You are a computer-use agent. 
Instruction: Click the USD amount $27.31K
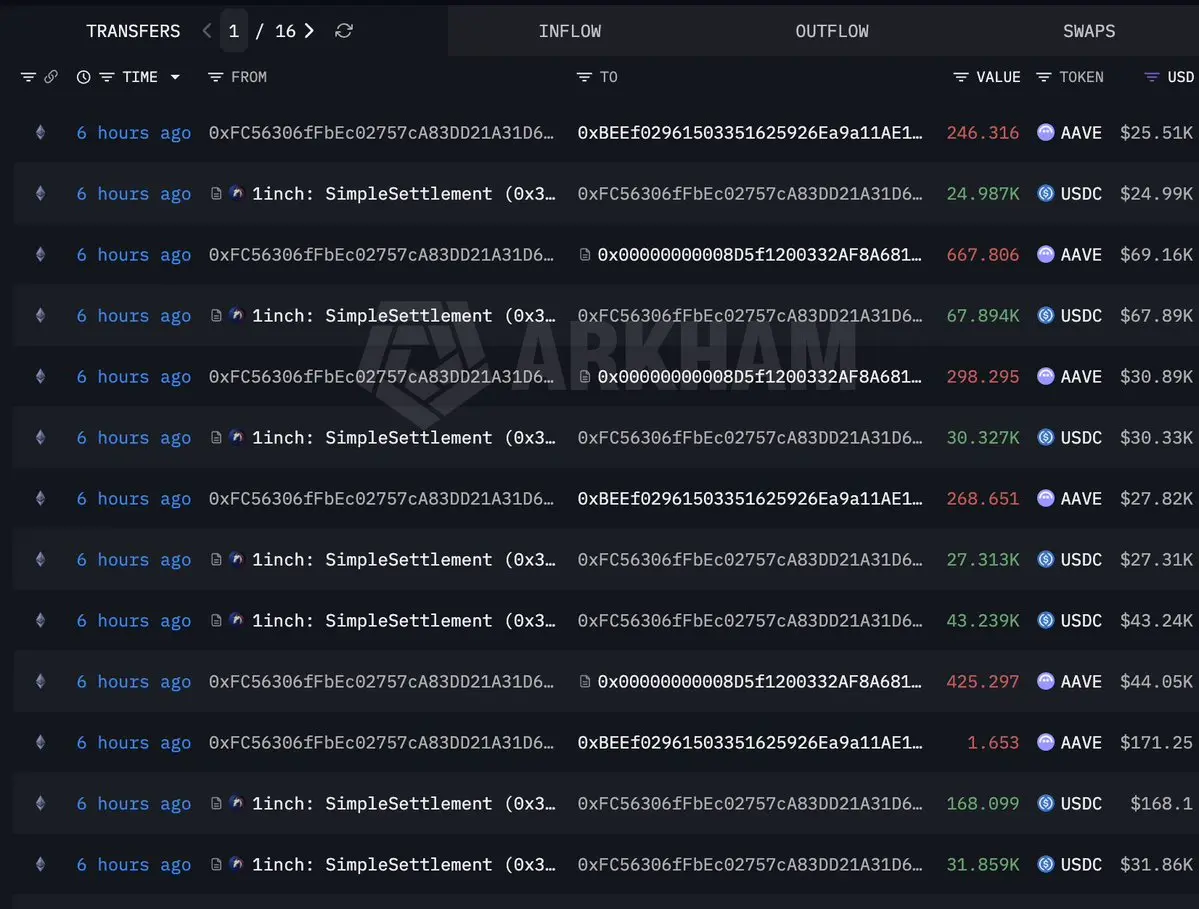pos(1156,560)
